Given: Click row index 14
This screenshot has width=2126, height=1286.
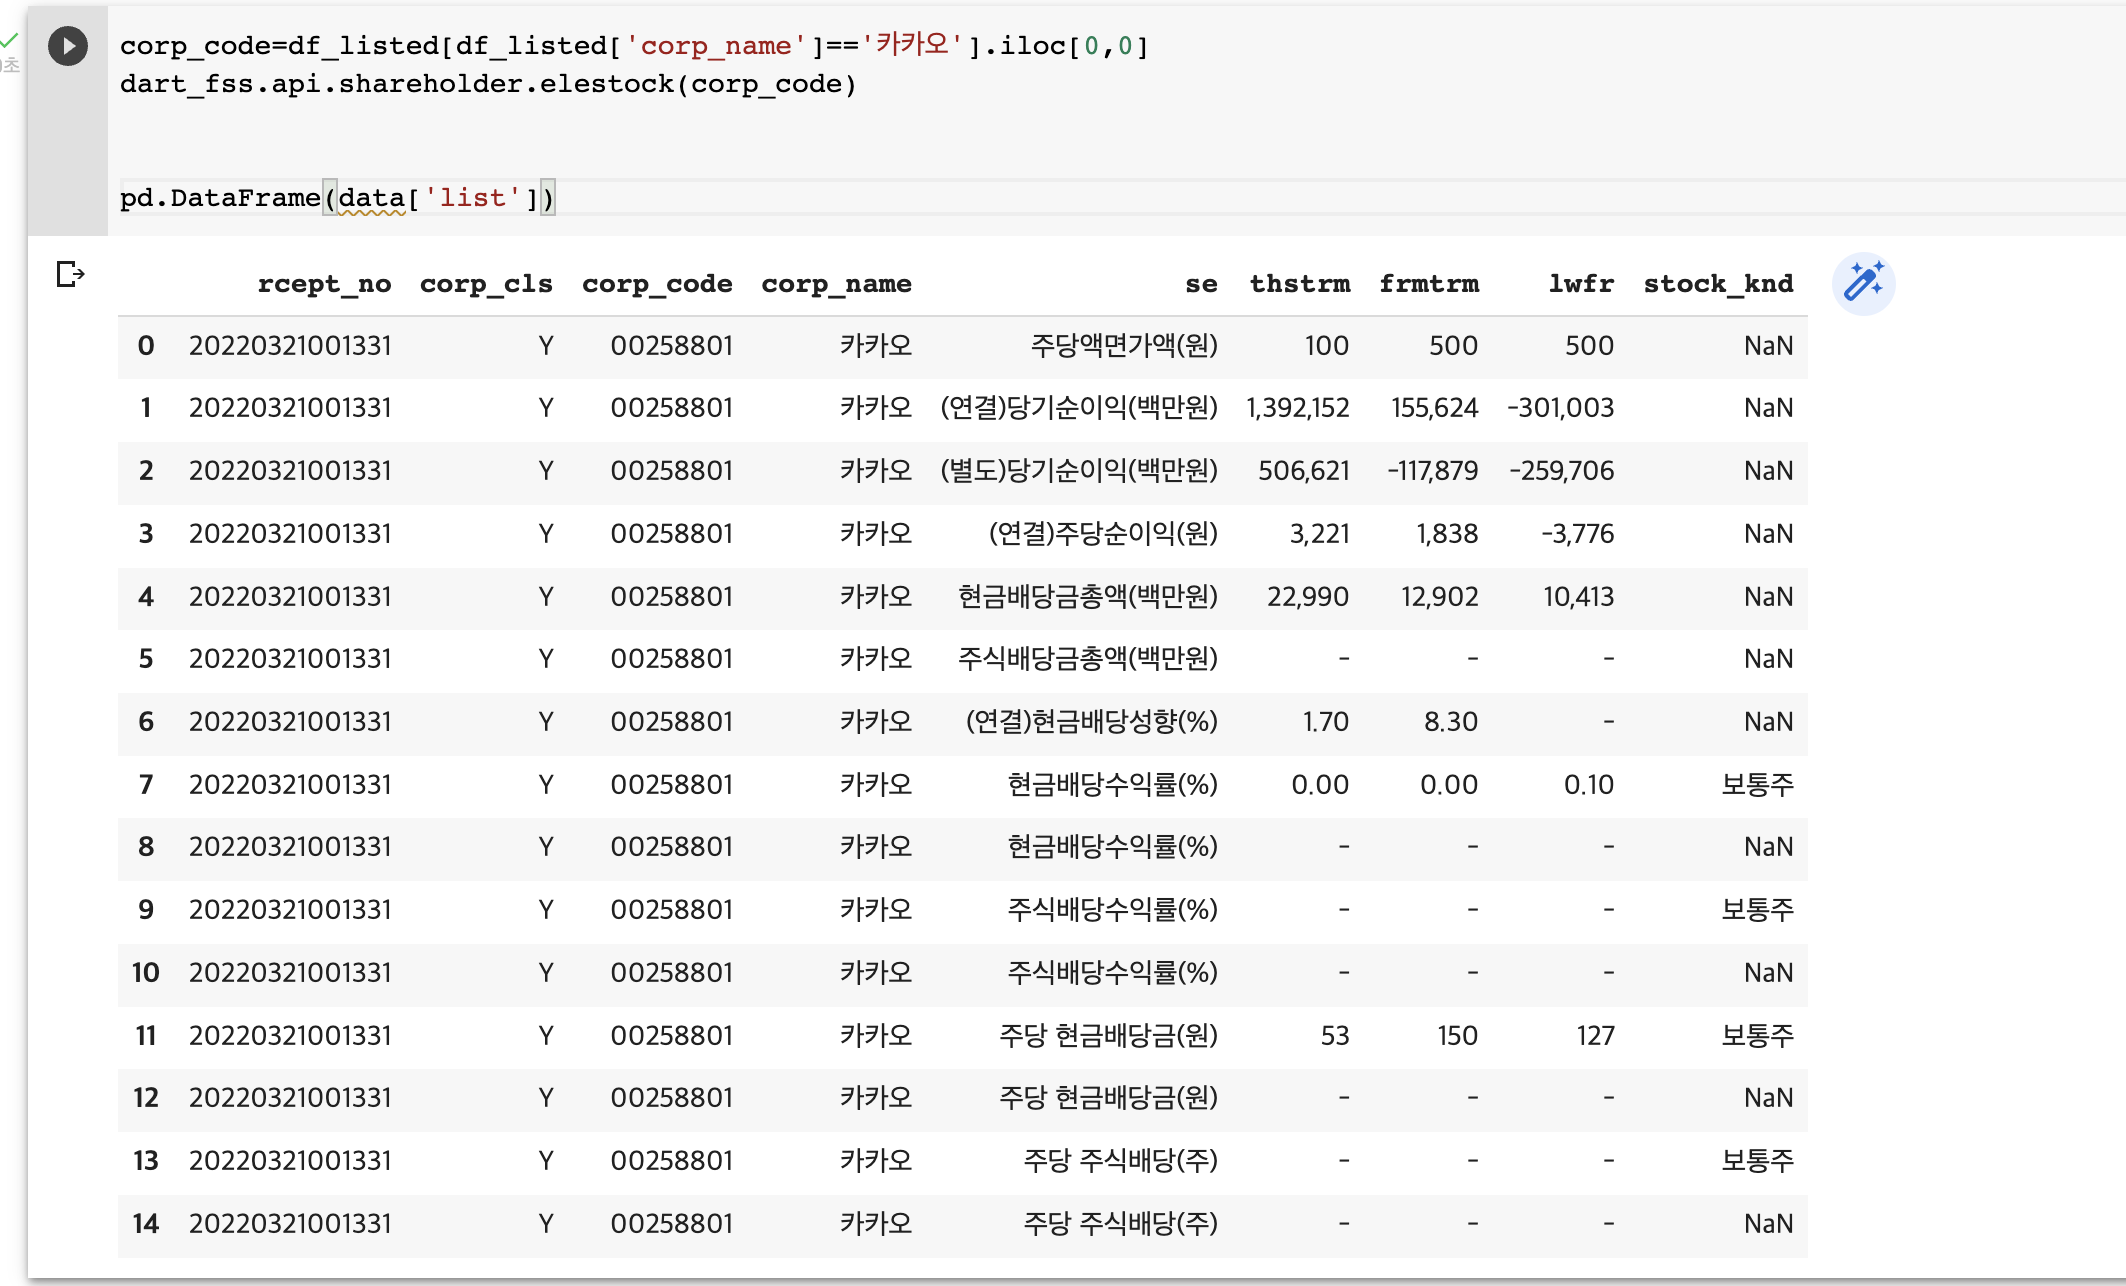Looking at the screenshot, I should coord(145,1224).
